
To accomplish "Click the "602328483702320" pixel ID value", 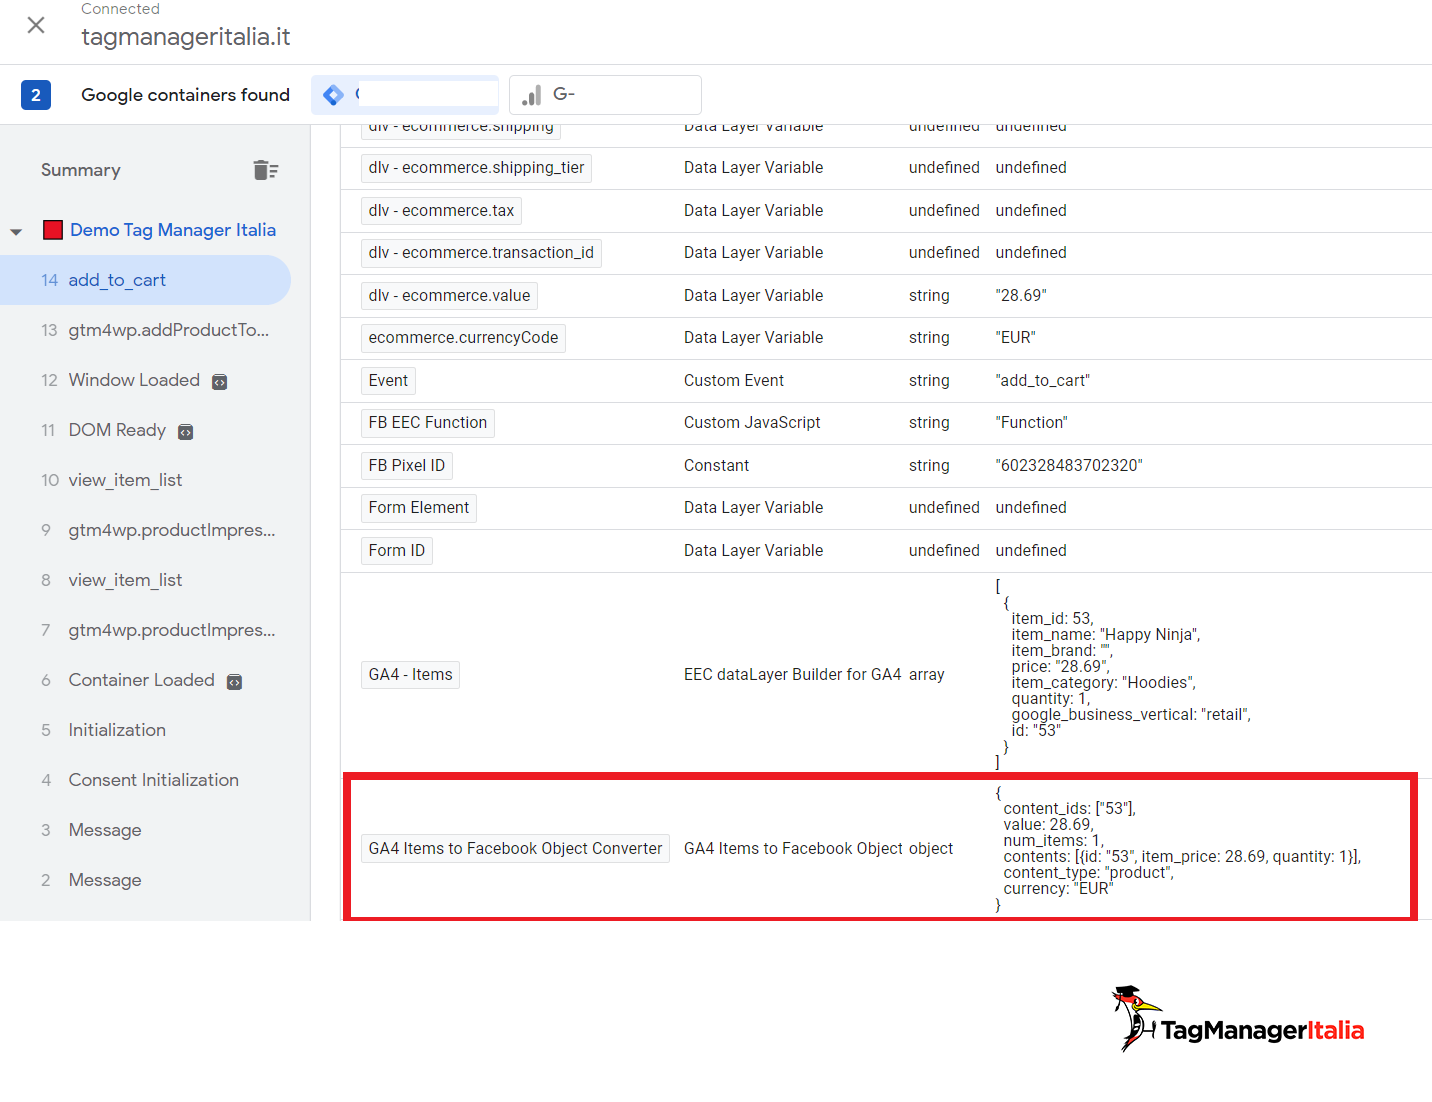I will [1069, 466].
